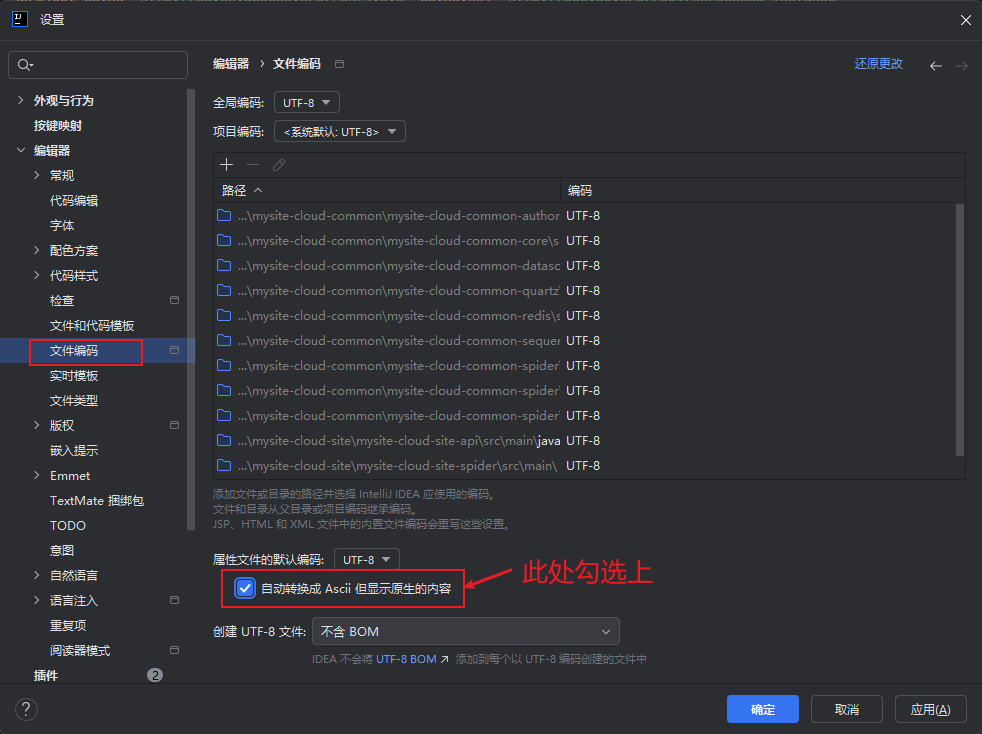Click the project icon beside 语言注入 in the tree

(x=174, y=600)
